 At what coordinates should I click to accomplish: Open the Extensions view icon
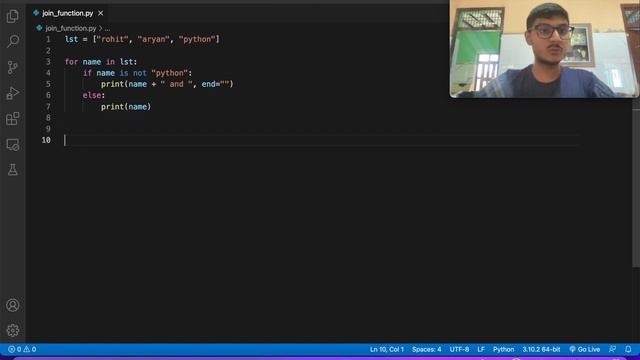(x=13, y=119)
